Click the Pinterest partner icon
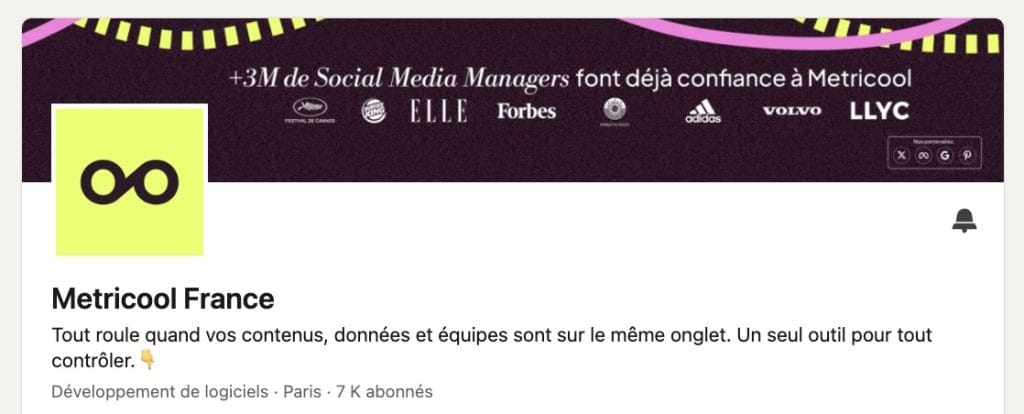Screen dimensions: 1024x414 (967, 155)
